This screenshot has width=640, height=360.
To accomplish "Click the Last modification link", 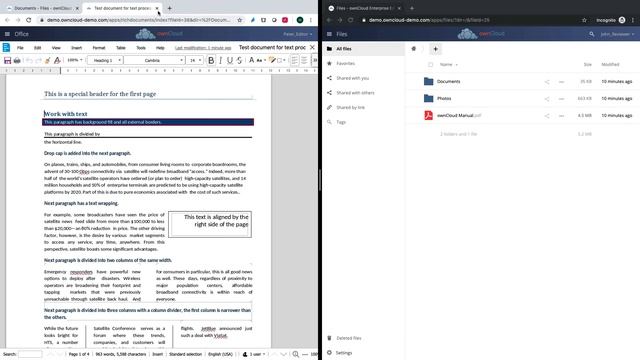I will (203, 48).
